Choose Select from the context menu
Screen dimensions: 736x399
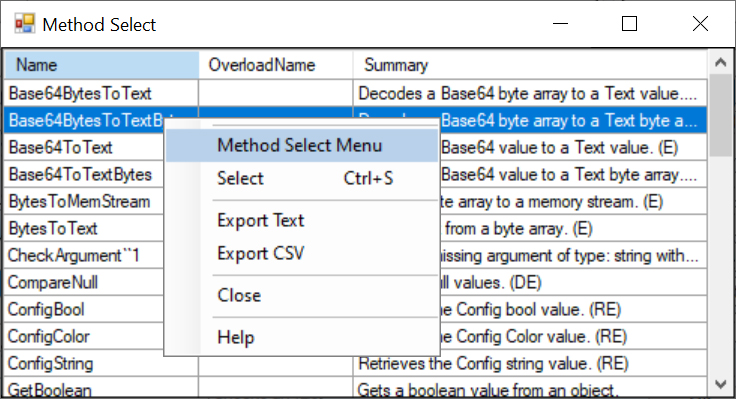302,178
